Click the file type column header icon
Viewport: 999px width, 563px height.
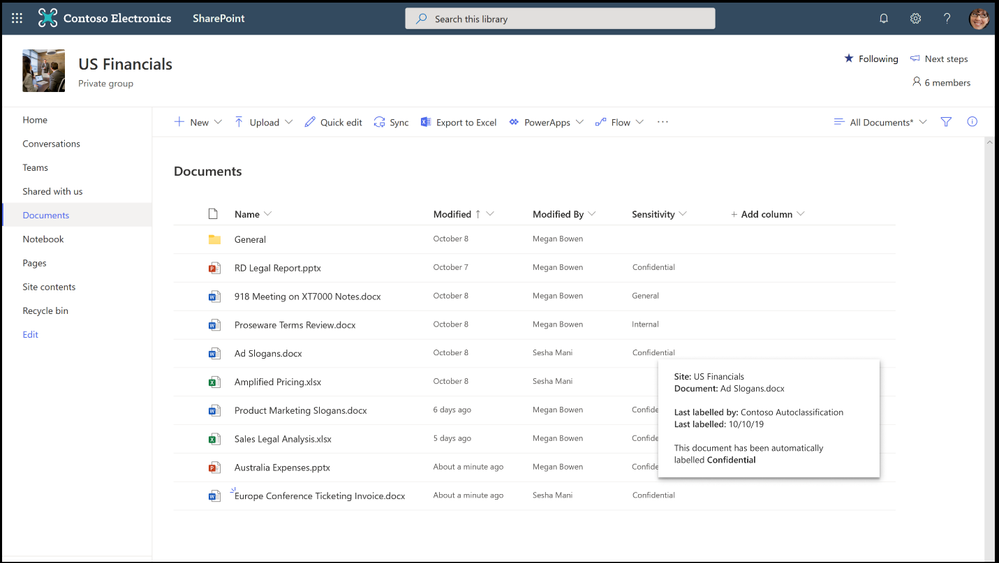213,214
